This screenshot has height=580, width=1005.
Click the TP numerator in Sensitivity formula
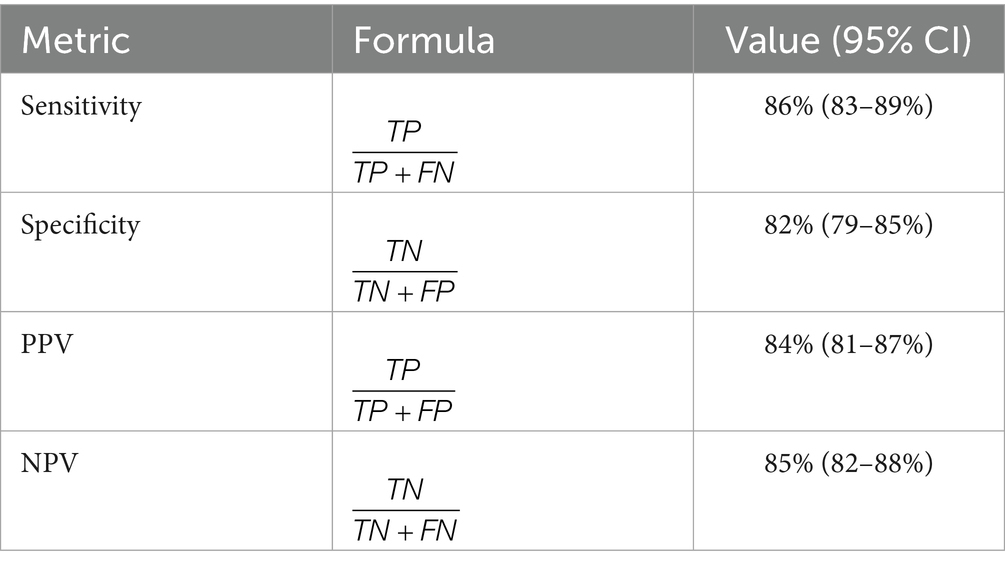(404, 132)
